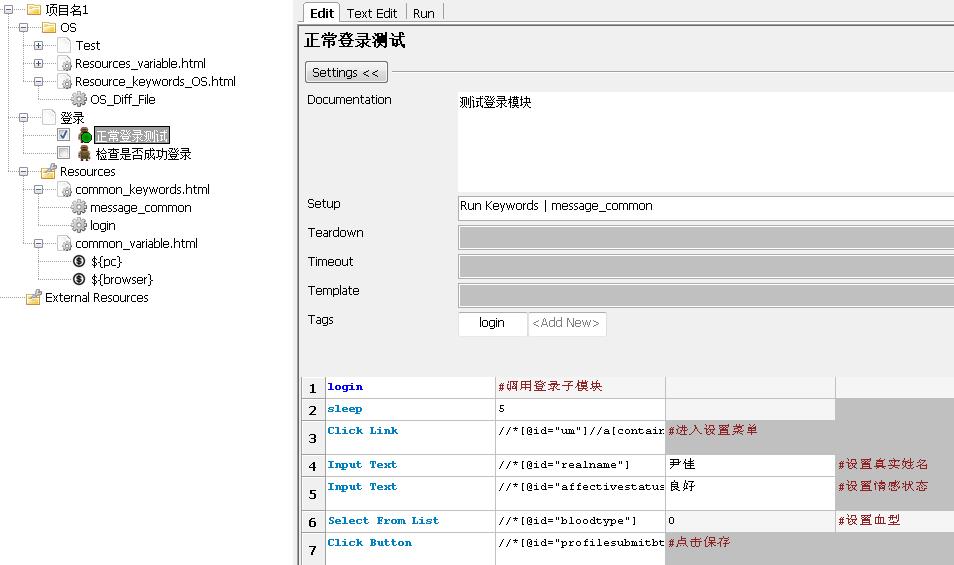The height and width of the screenshot is (565, 954).
Task: Click the robot icon of 检查是否成功登录 test
Action: point(85,154)
